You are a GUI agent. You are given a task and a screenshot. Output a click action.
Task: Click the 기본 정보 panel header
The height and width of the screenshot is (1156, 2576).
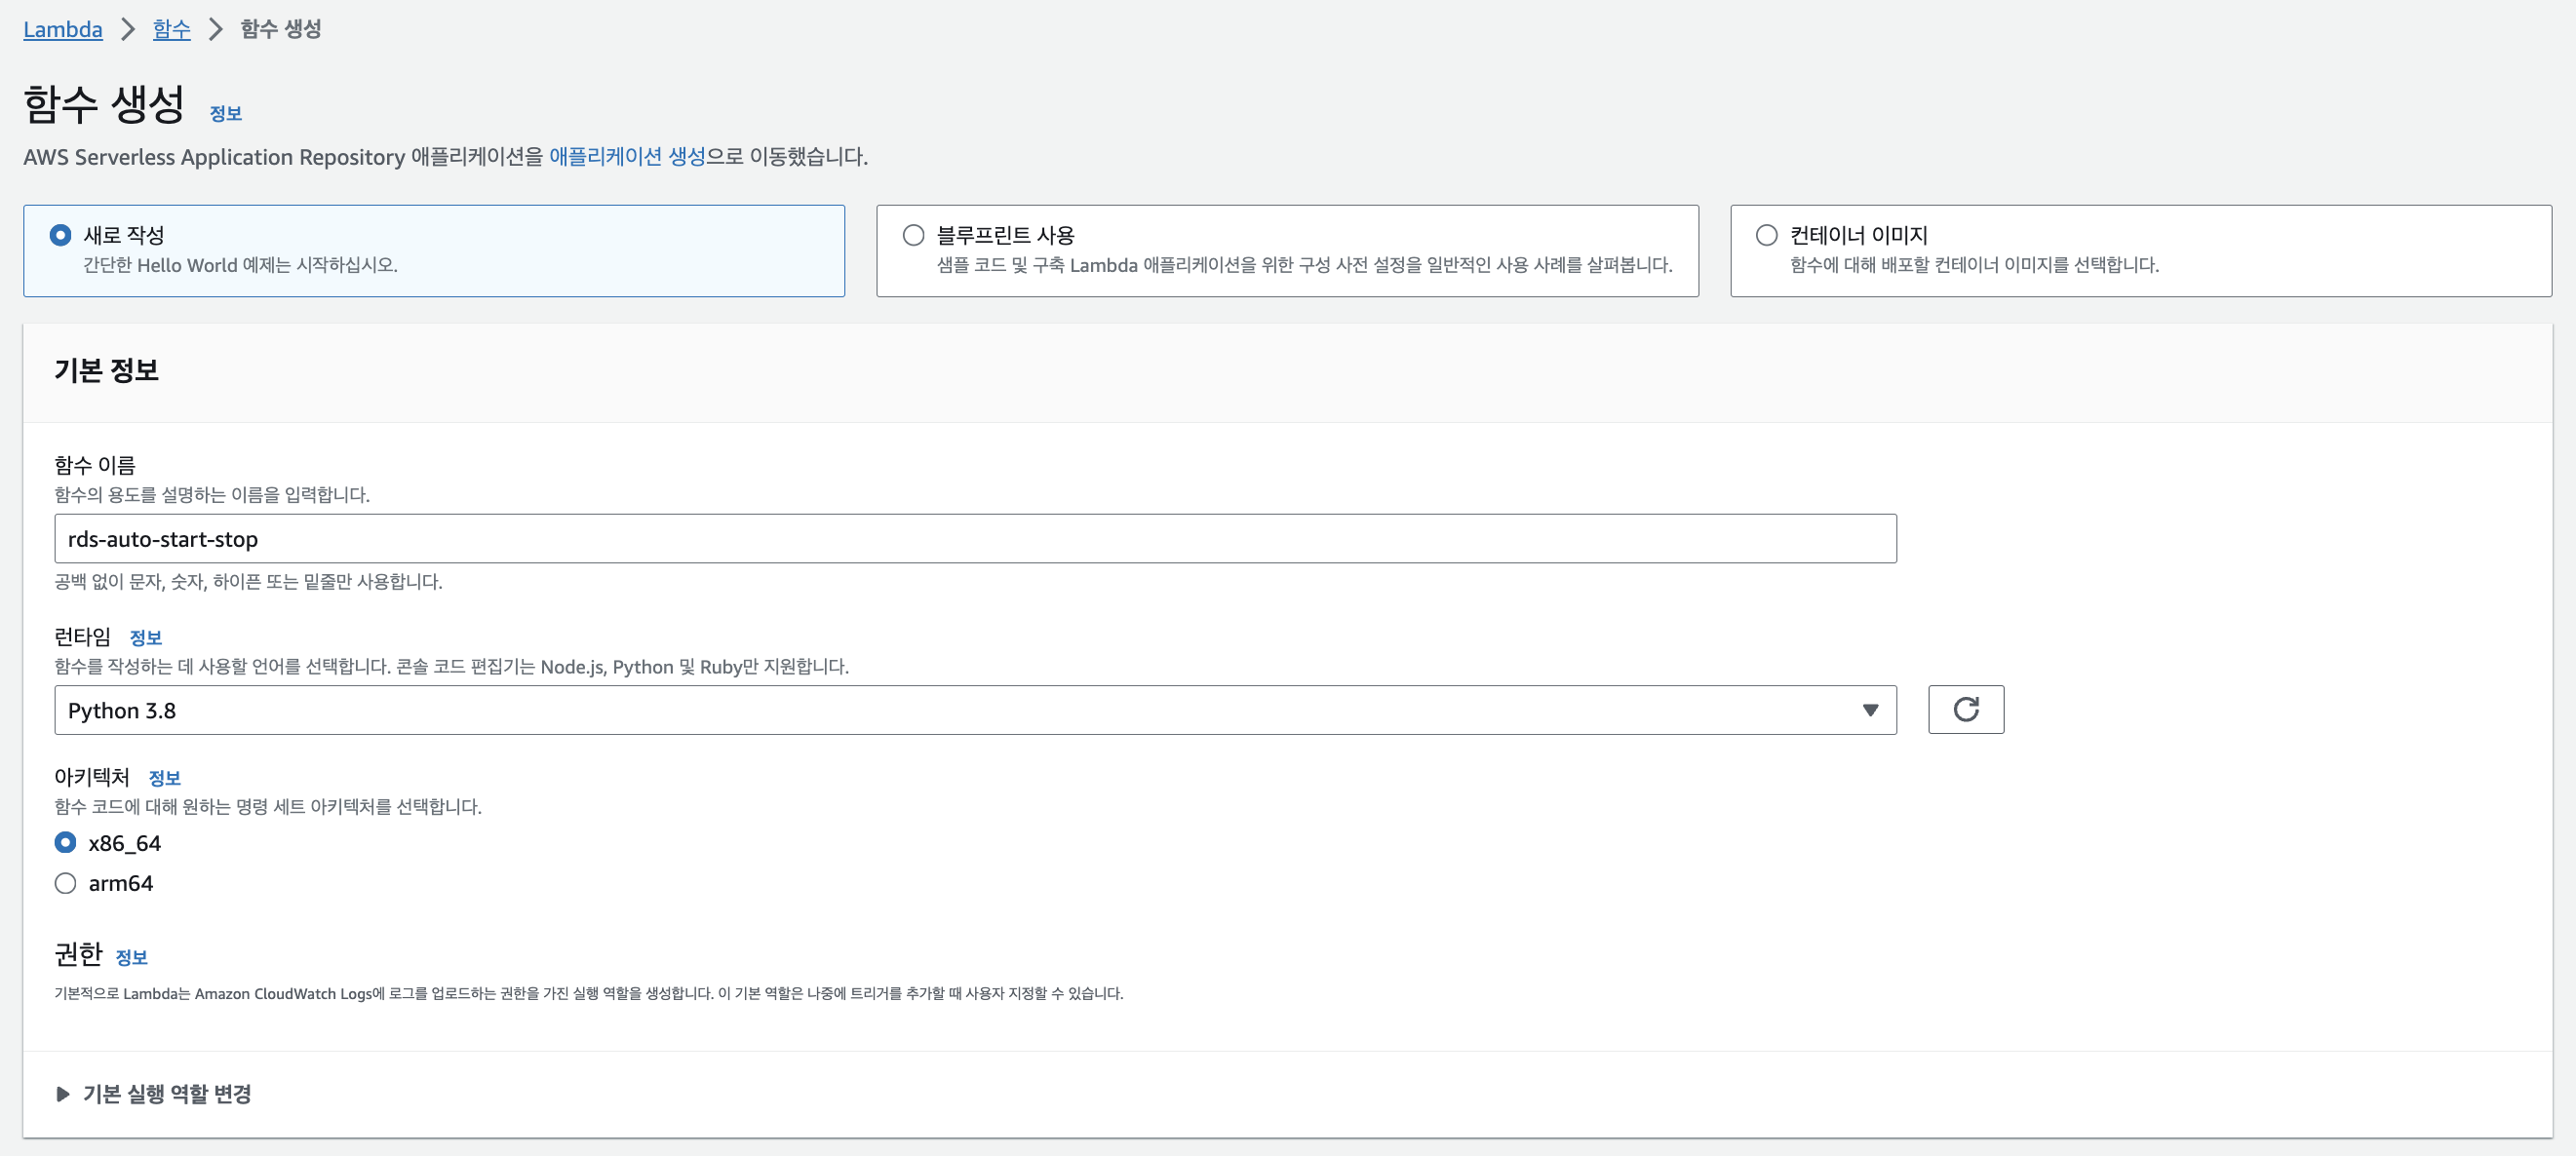tap(106, 370)
